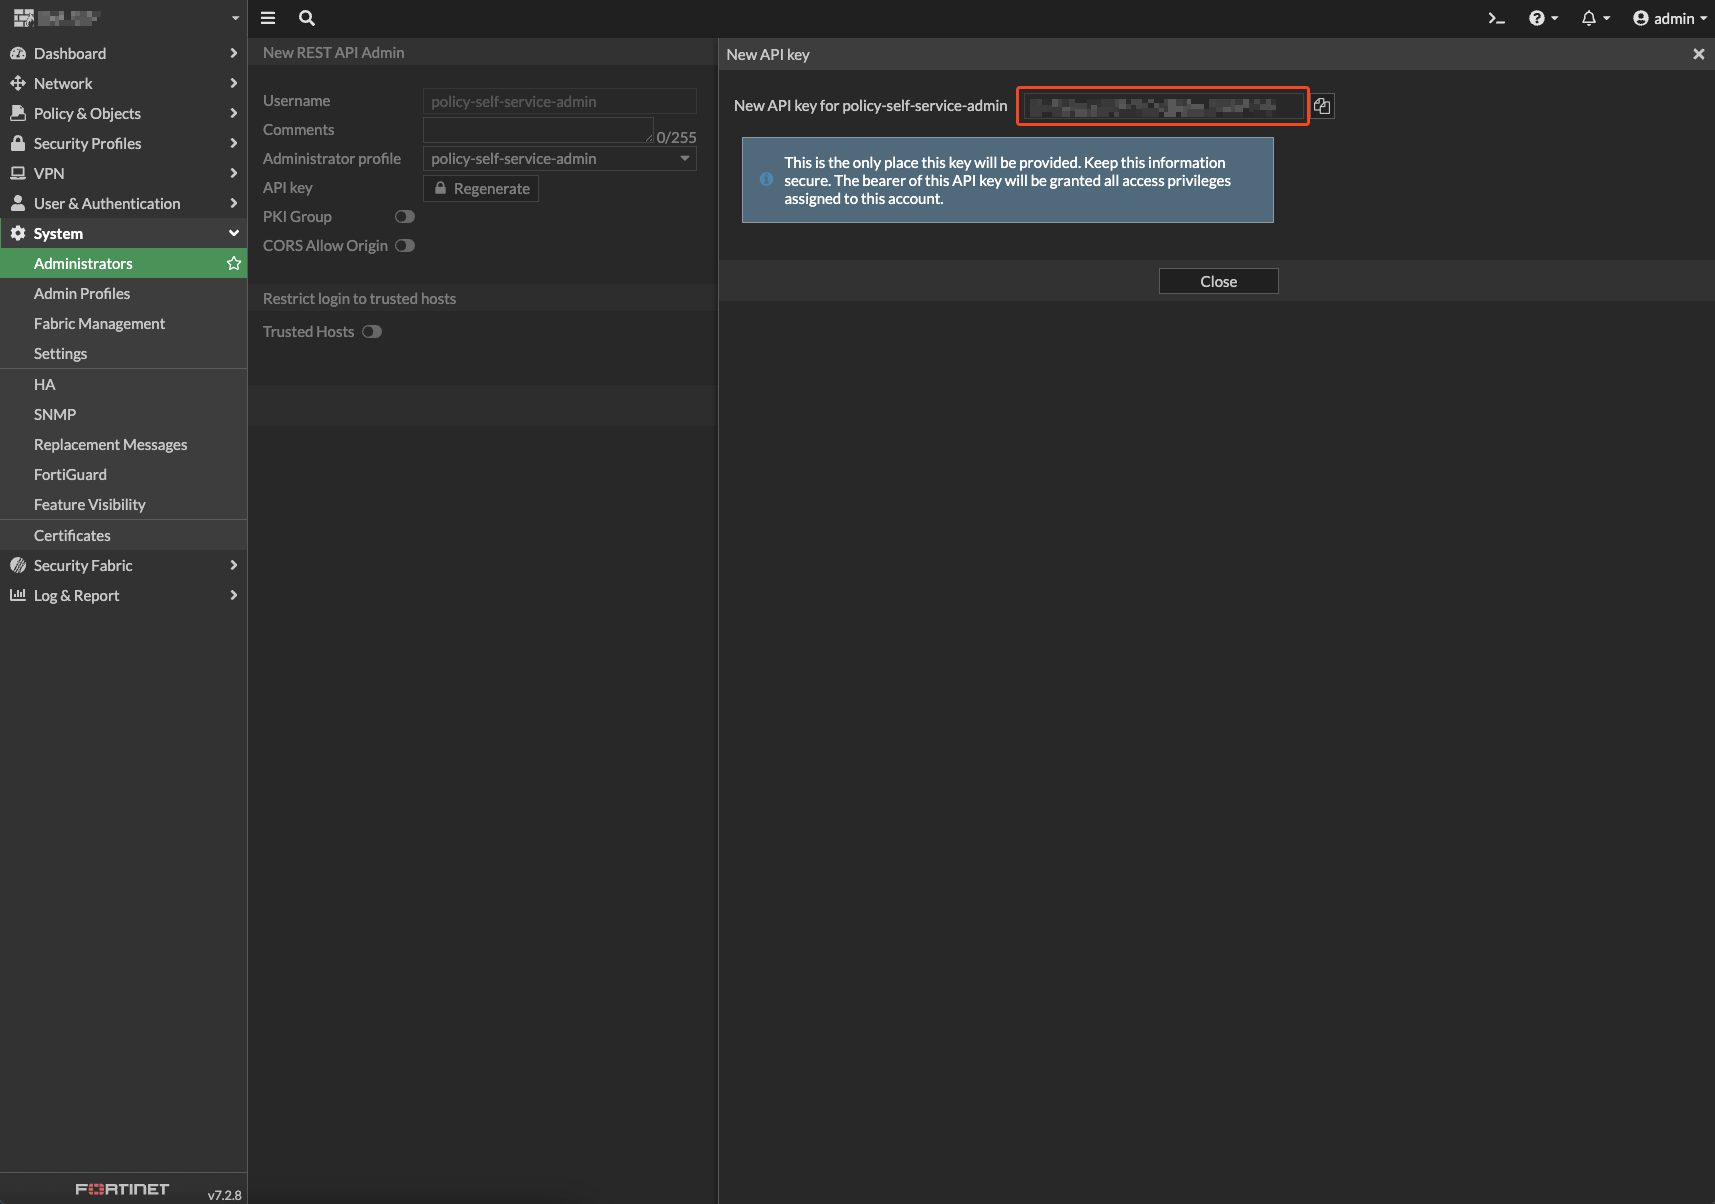Image resolution: width=1715 pixels, height=1204 pixels.
Task: Open the help menu icon
Action: [x=1537, y=18]
